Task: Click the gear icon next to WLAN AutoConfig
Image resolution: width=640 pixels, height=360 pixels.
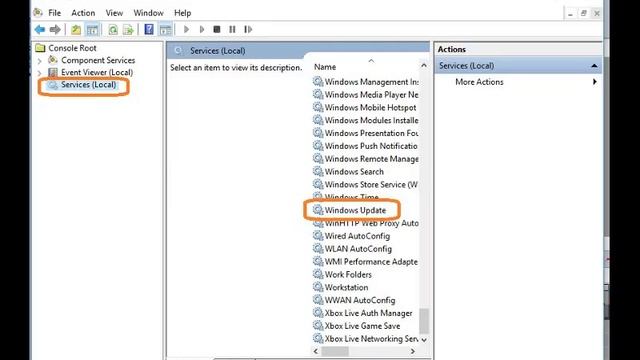Action: [x=318, y=249]
